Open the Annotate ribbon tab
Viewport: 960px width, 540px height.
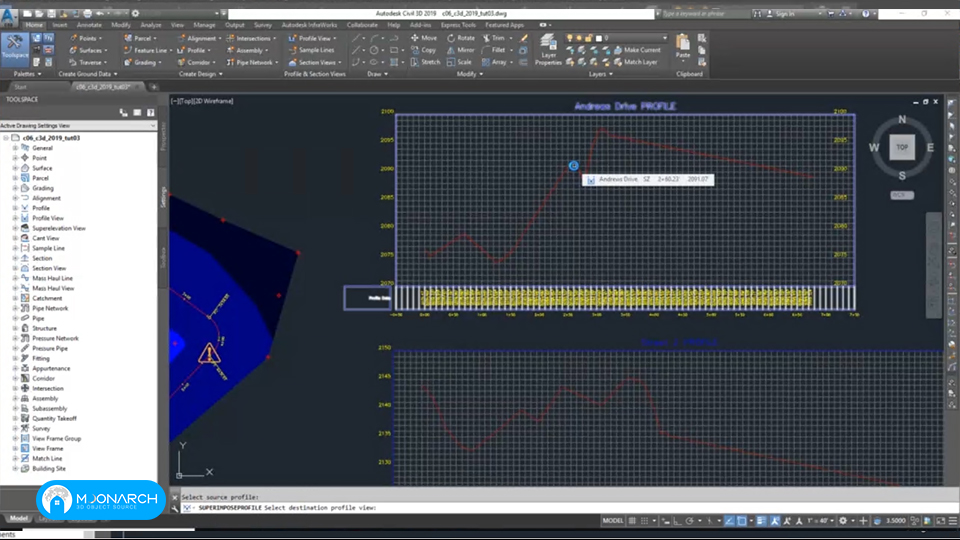click(89, 25)
